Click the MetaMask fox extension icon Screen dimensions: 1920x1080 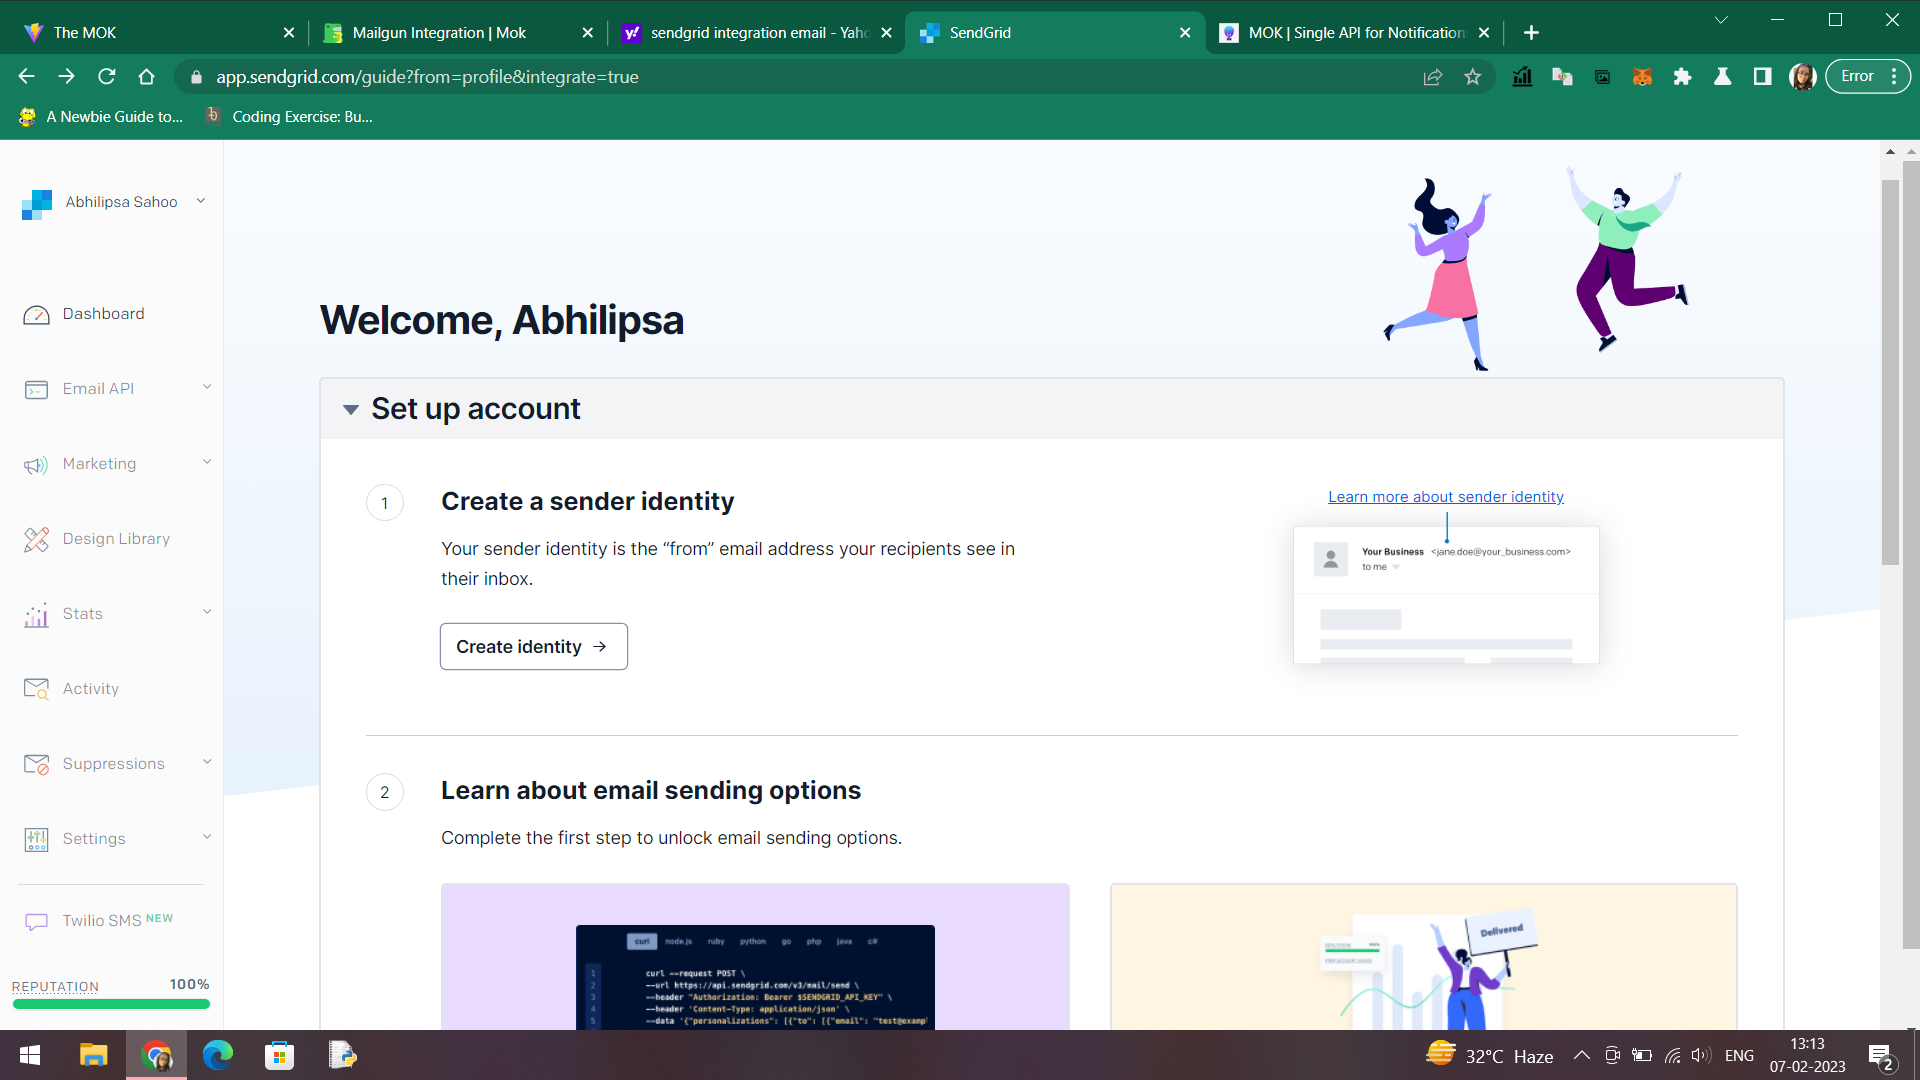coord(1642,77)
